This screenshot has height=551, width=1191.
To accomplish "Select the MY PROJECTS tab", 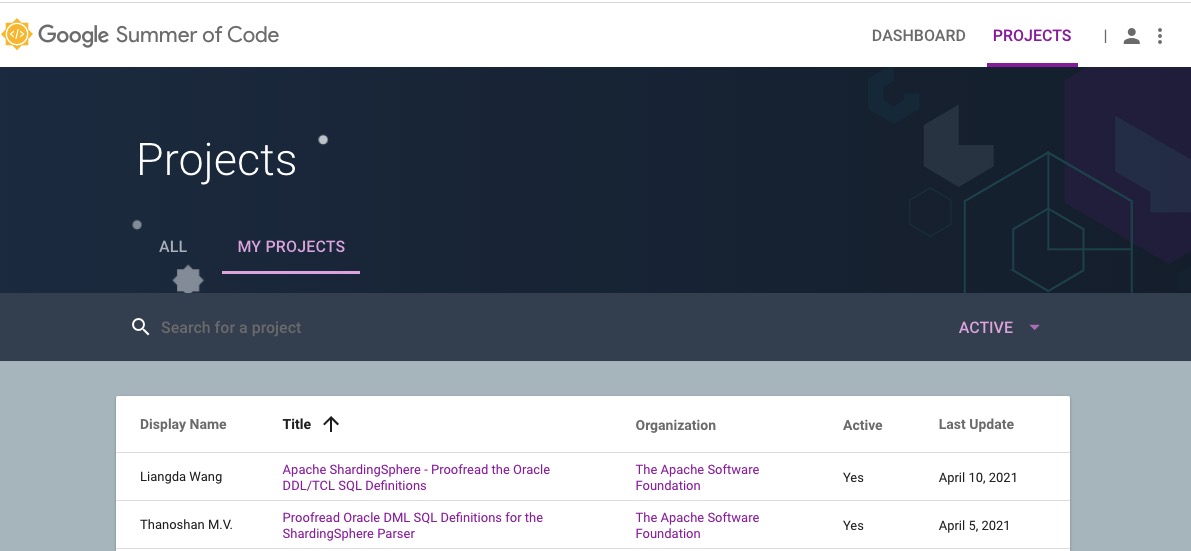I will pos(291,247).
